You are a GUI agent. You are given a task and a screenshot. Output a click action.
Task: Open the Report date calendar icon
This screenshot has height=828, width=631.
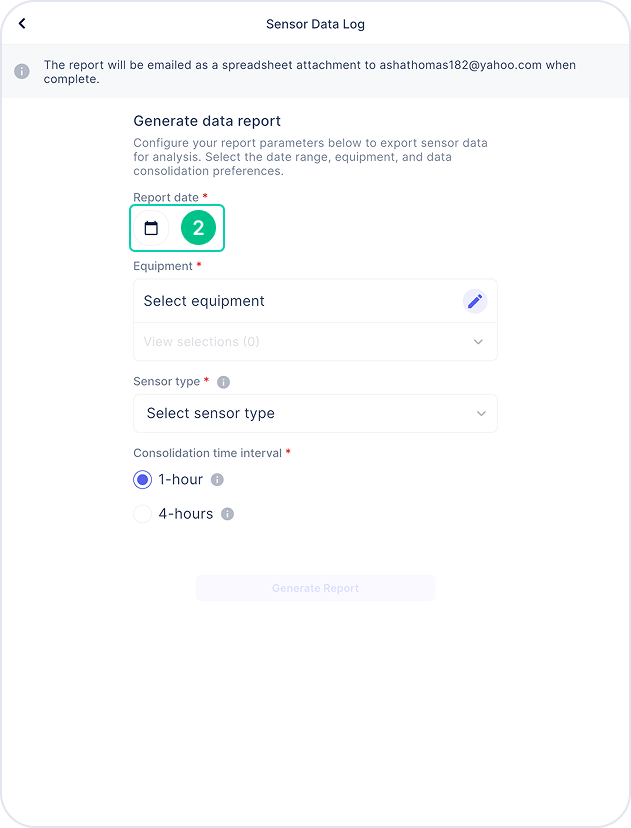(x=151, y=228)
